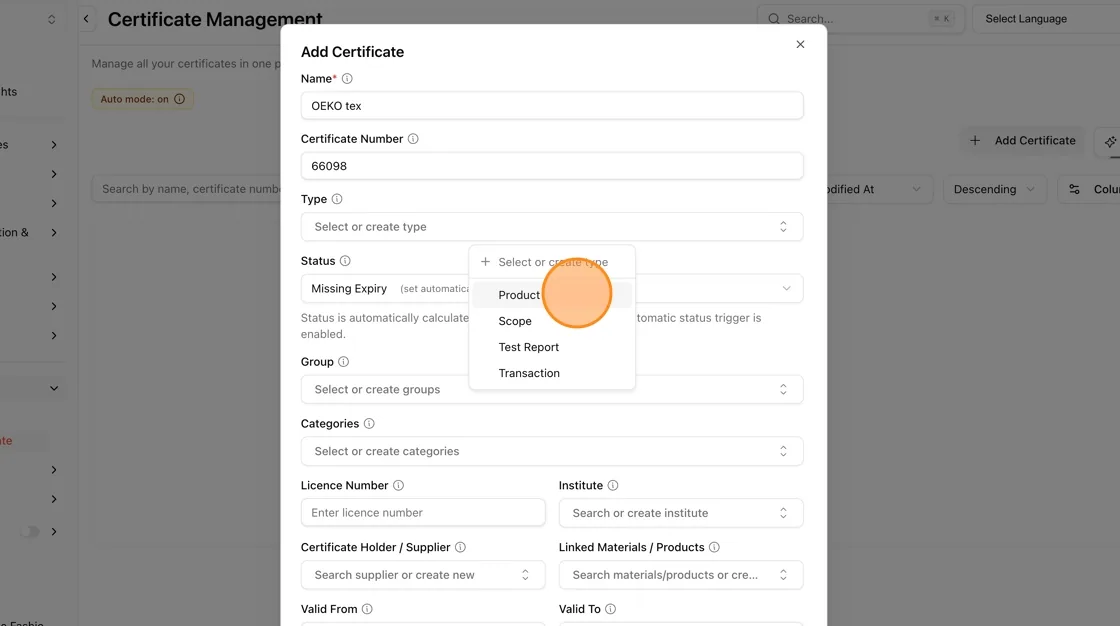Image resolution: width=1120 pixels, height=626 pixels.
Task: Click the top Search bar
Action: coord(861,19)
